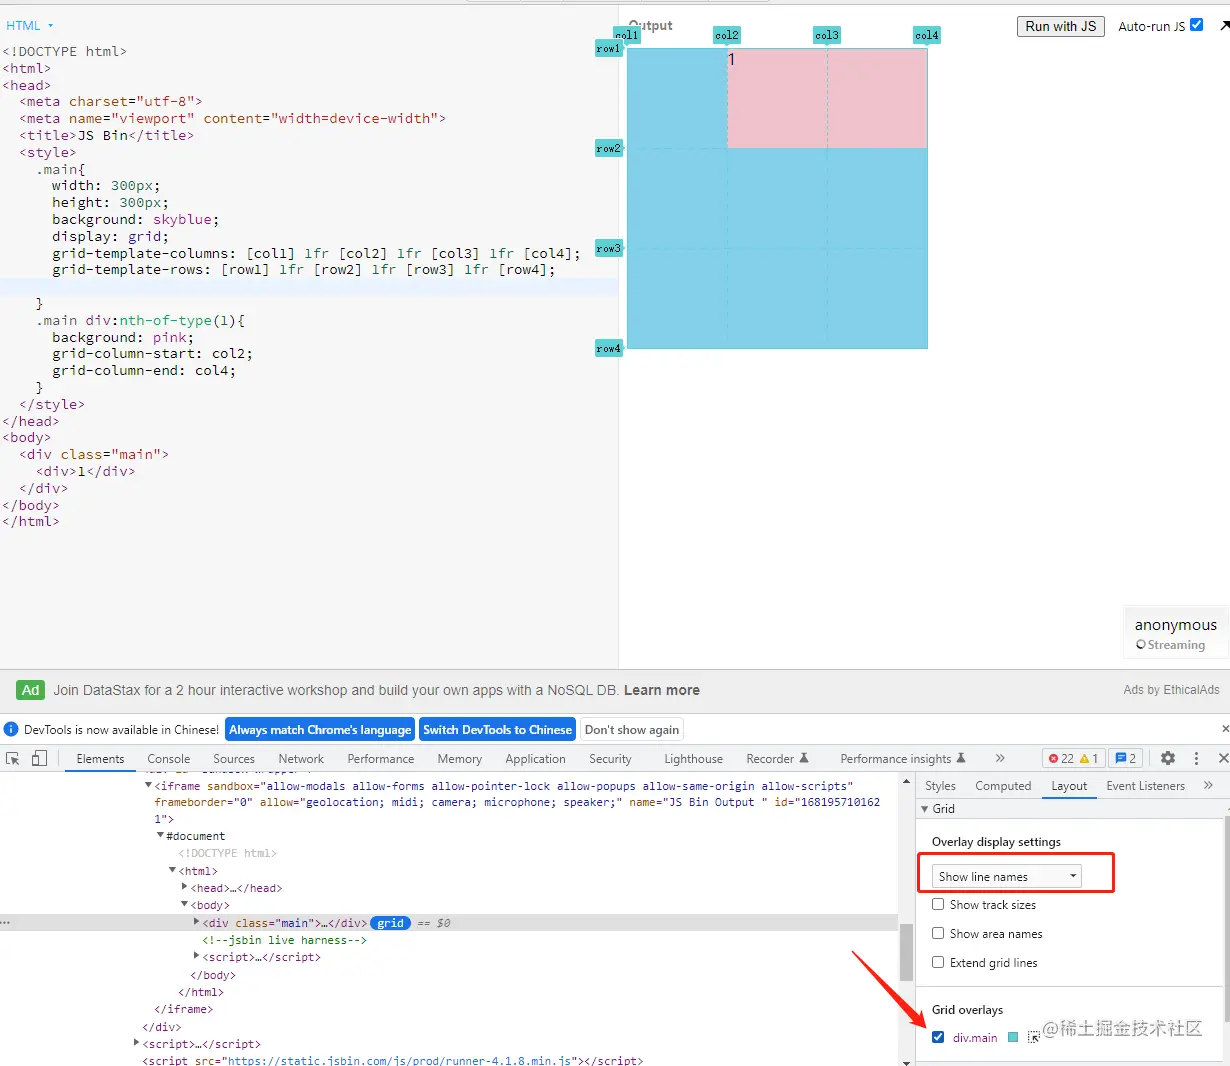The height and width of the screenshot is (1066, 1230).
Task: Click the info icon in language notice
Action: pos(11,729)
